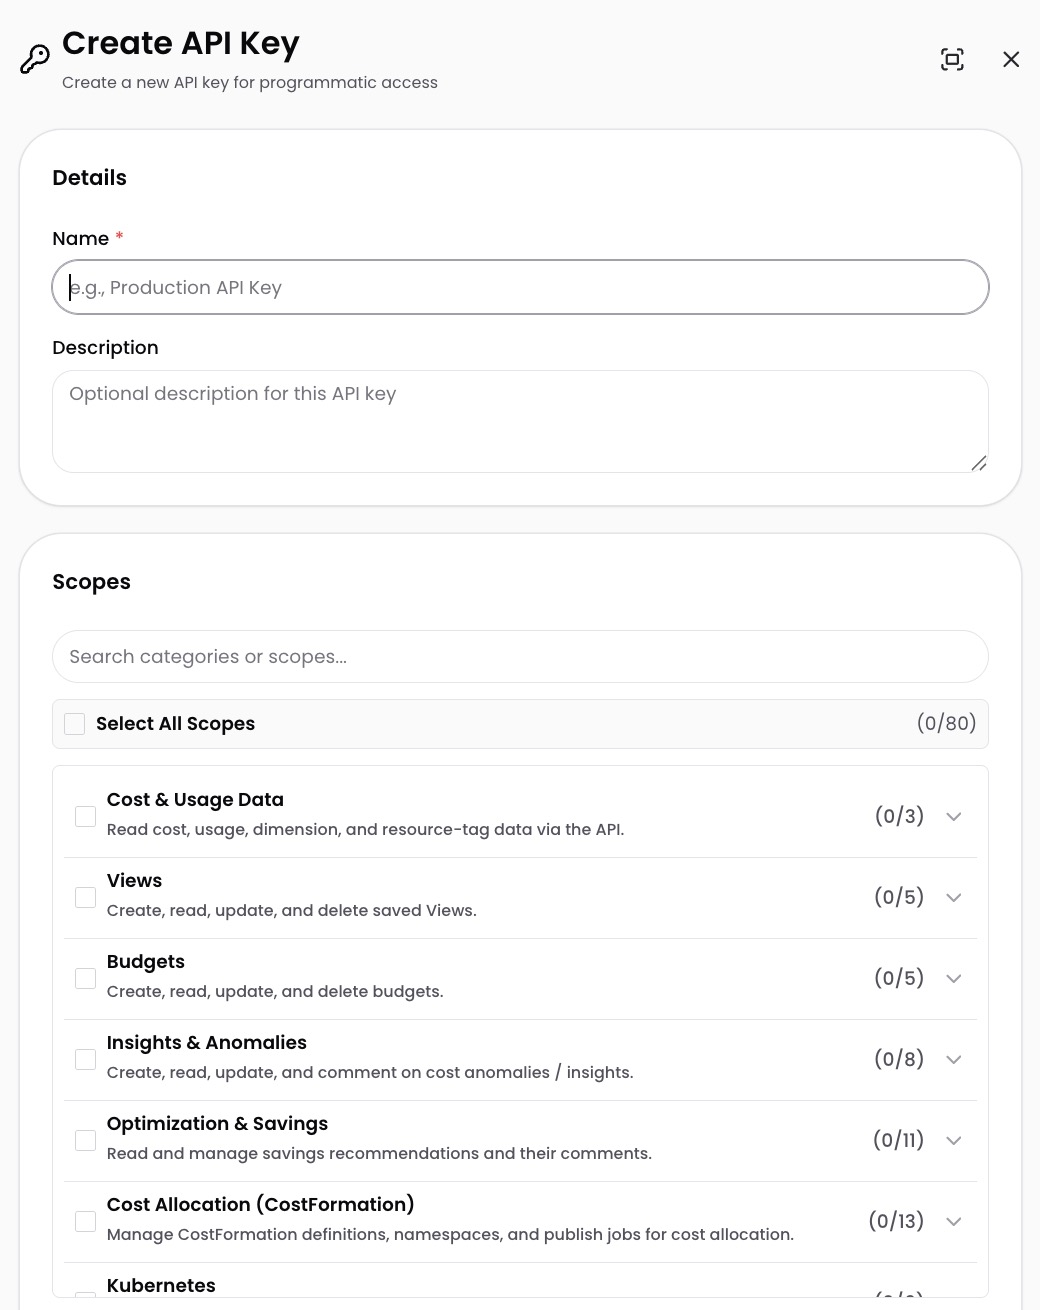The width and height of the screenshot is (1040, 1310).
Task: Expand the Cost & Usage Data chevron
Action: click(954, 817)
